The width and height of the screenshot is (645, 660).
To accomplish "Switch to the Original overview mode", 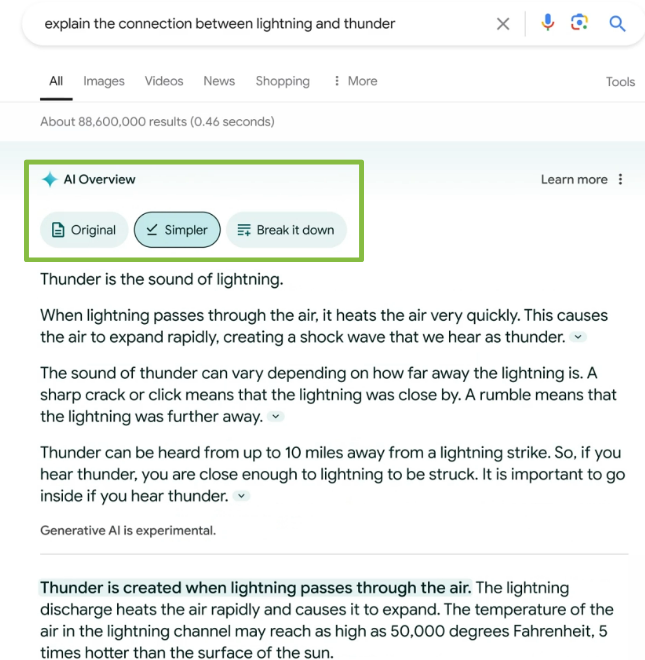I will click(x=84, y=230).
